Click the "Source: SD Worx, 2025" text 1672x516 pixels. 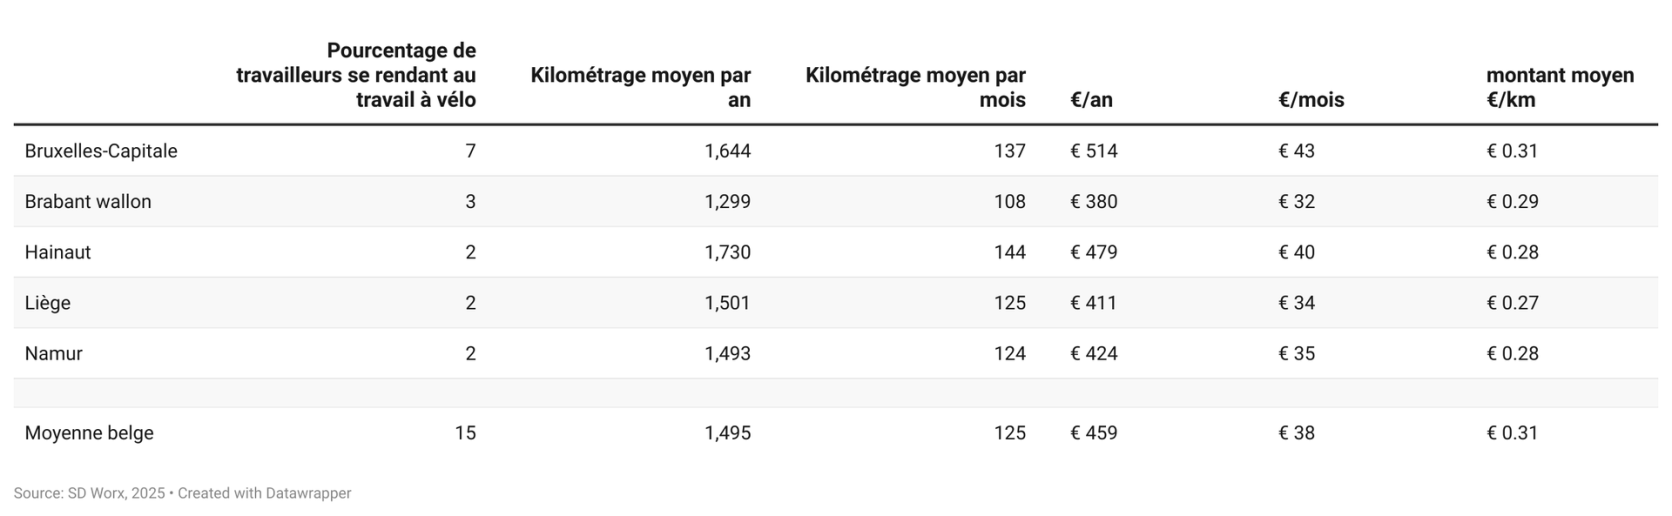click(88, 493)
